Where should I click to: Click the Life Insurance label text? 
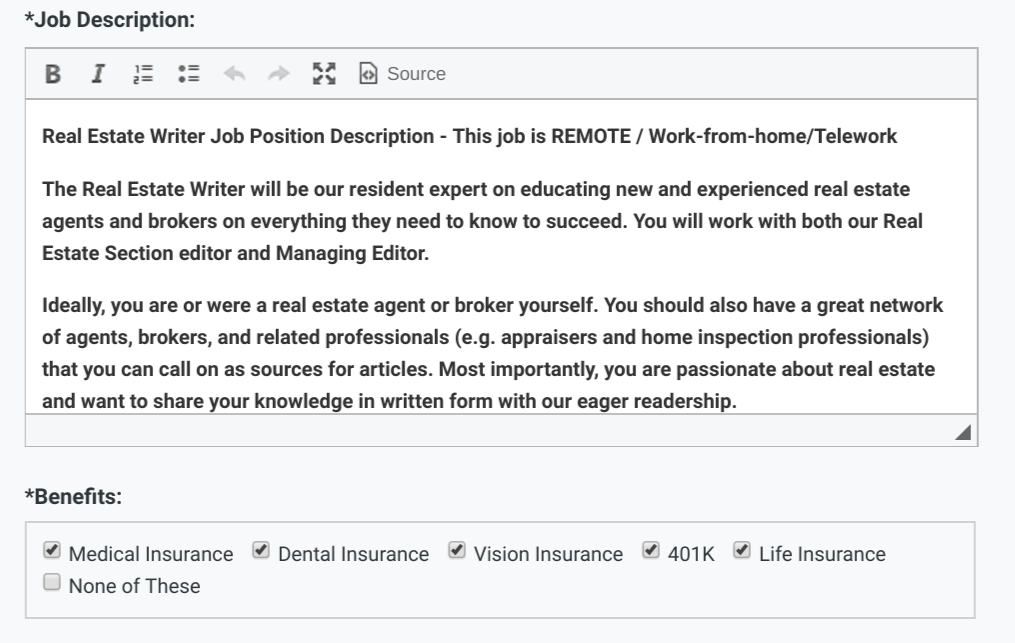pos(822,554)
